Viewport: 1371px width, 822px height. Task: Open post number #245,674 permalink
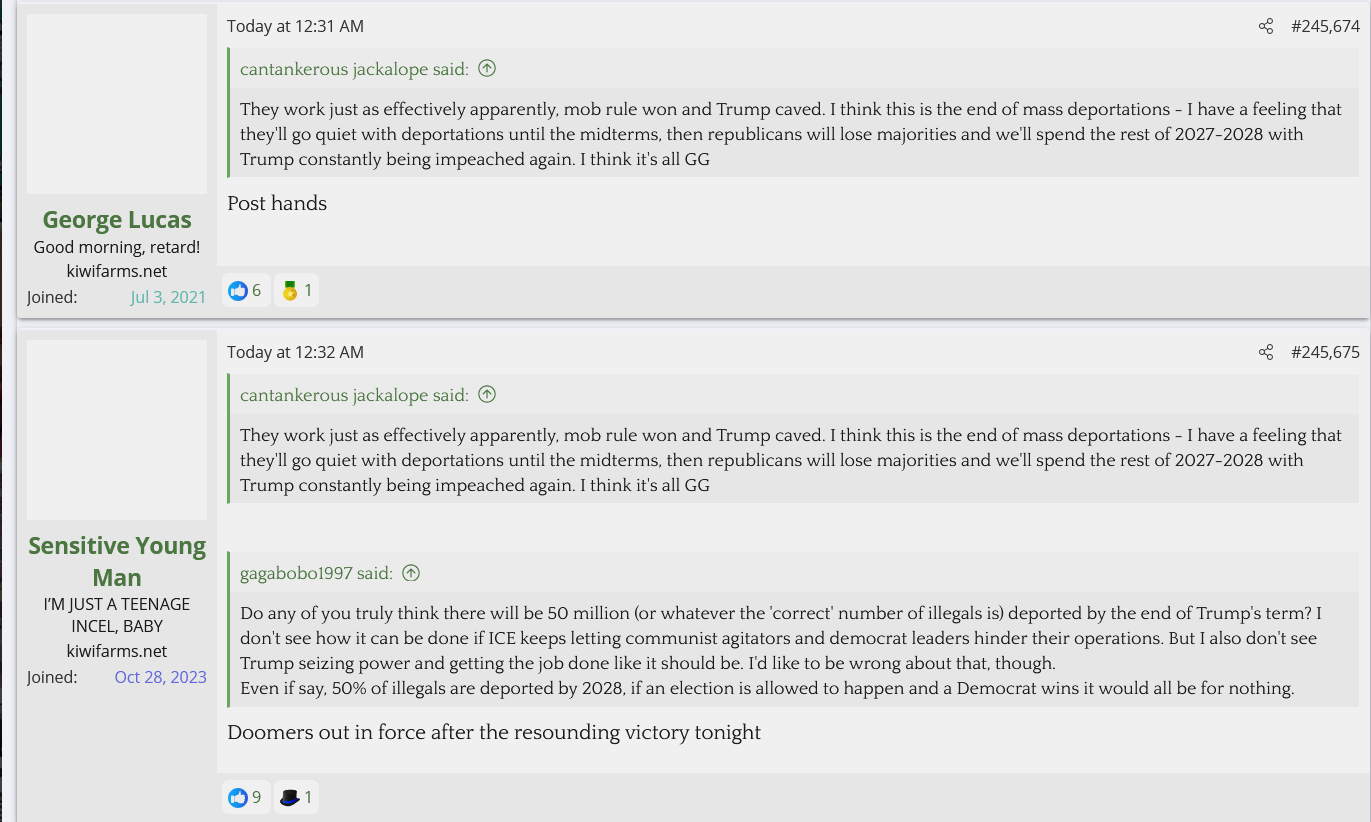click(x=1325, y=27)
